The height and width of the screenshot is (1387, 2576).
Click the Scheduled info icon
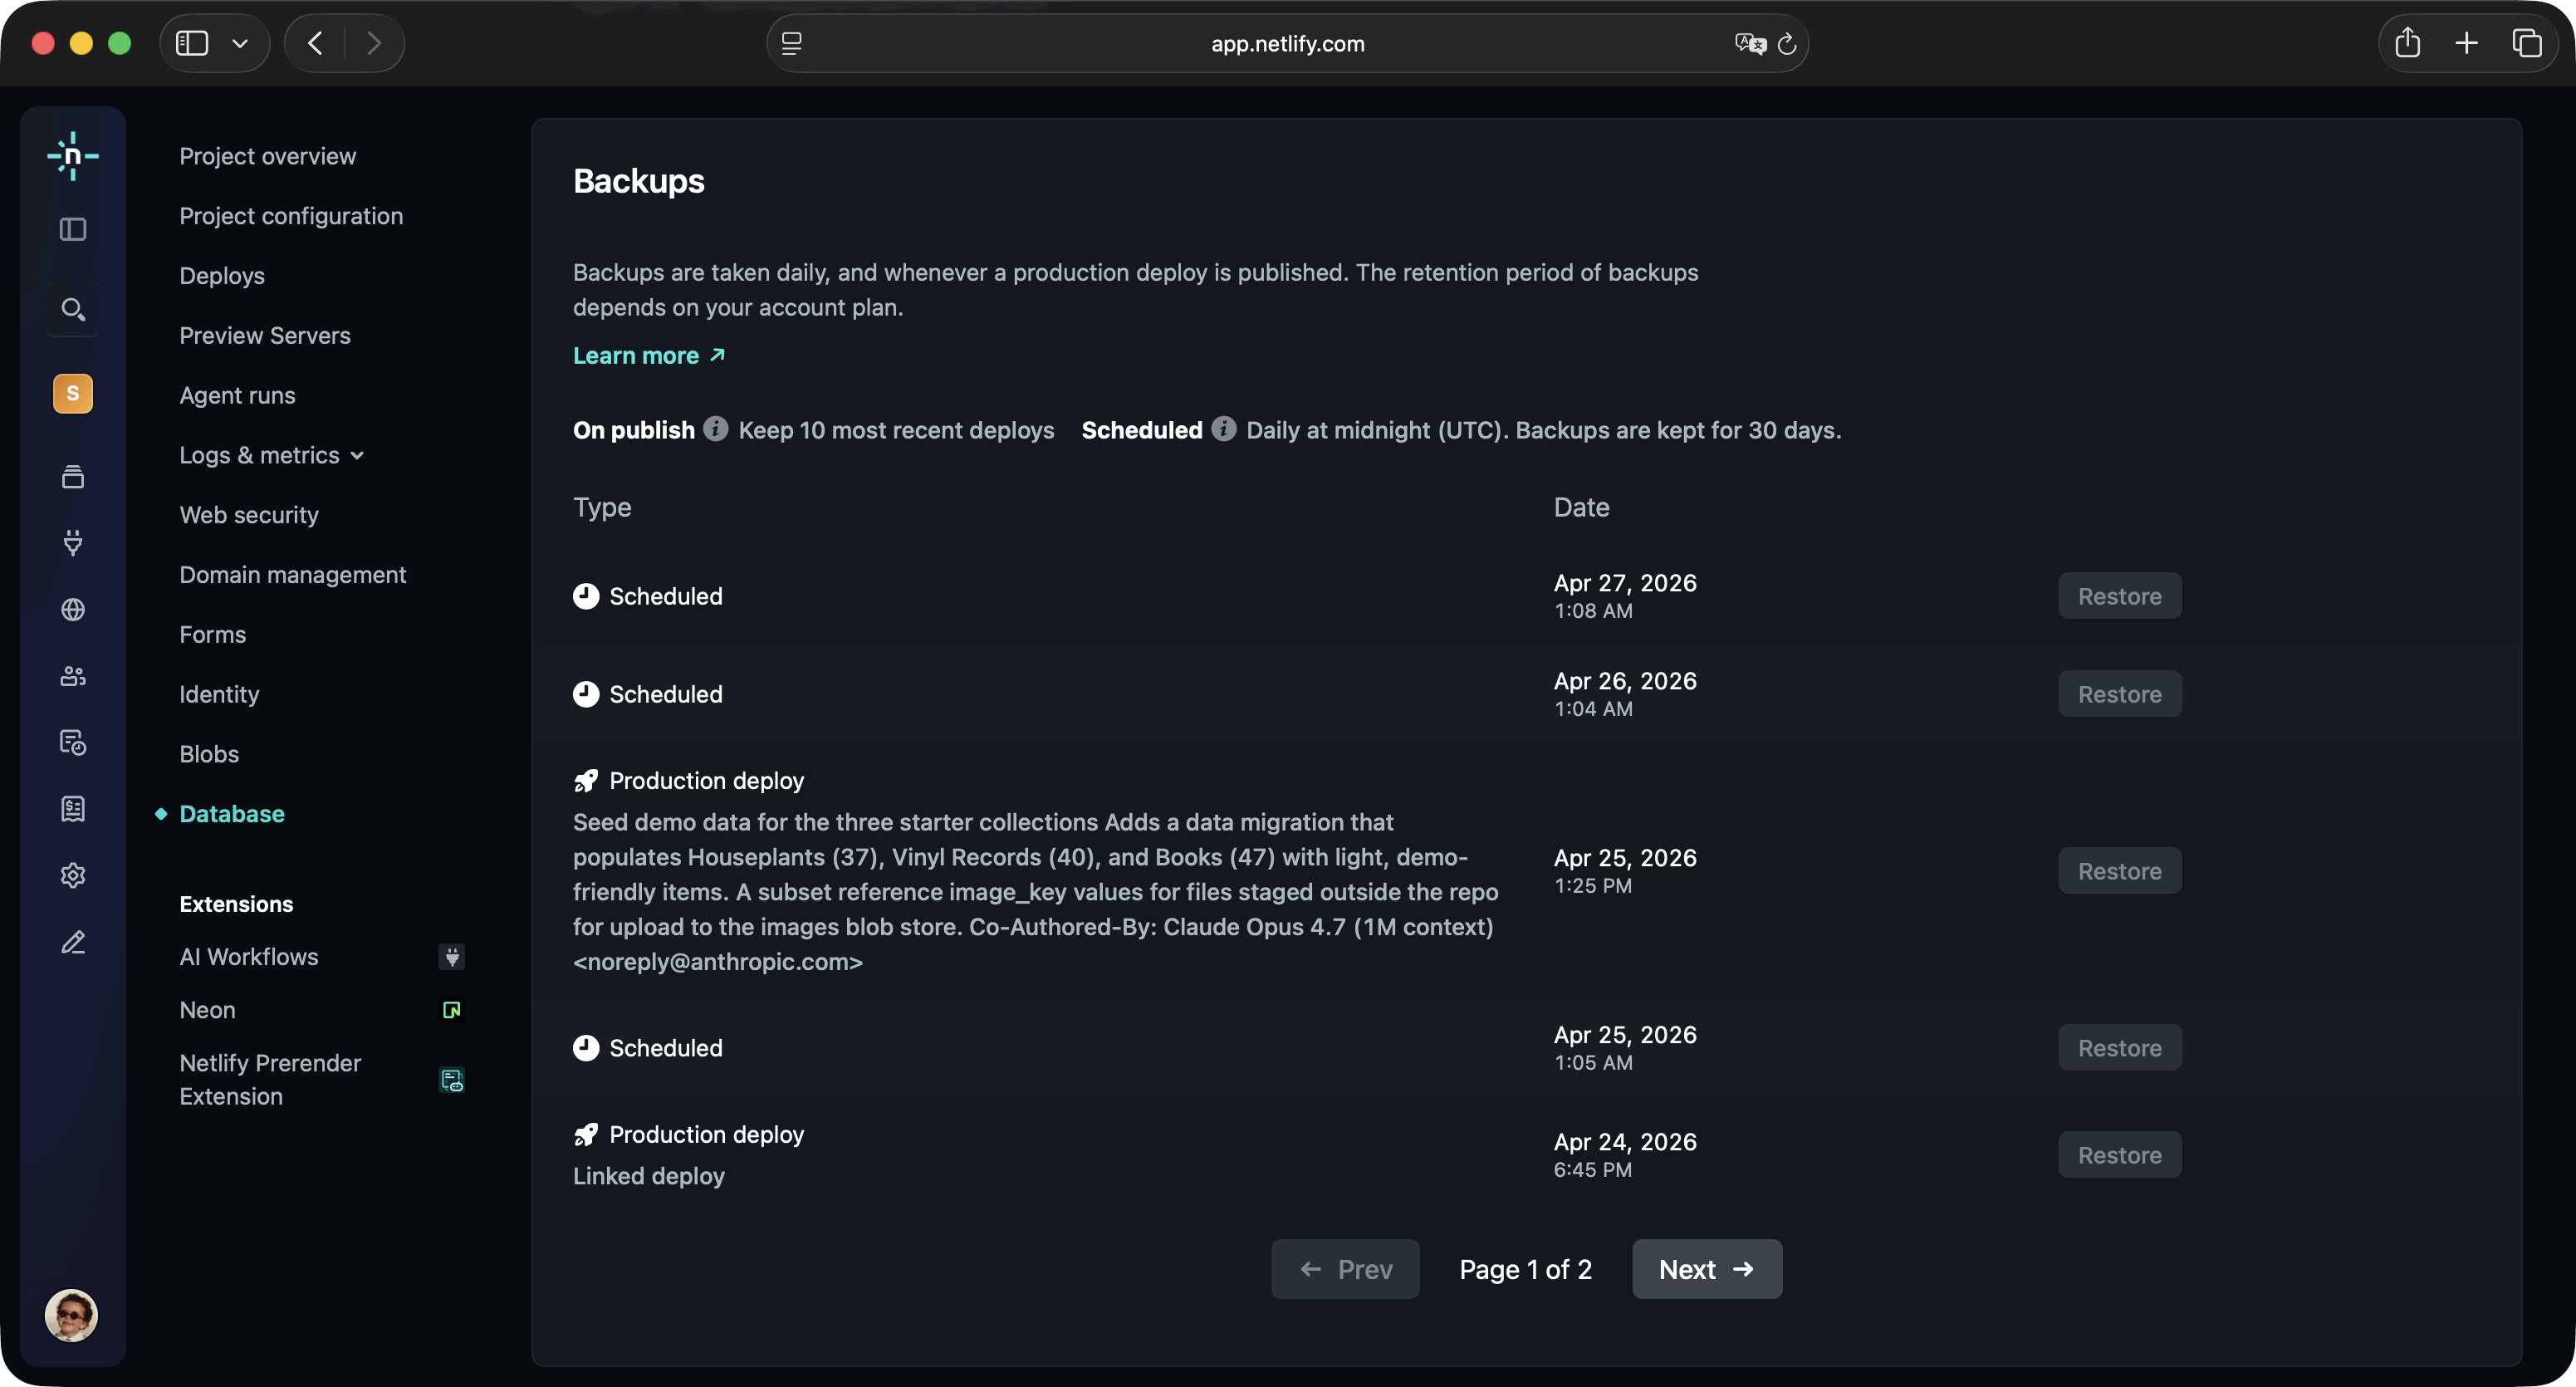click(1223, 429)
